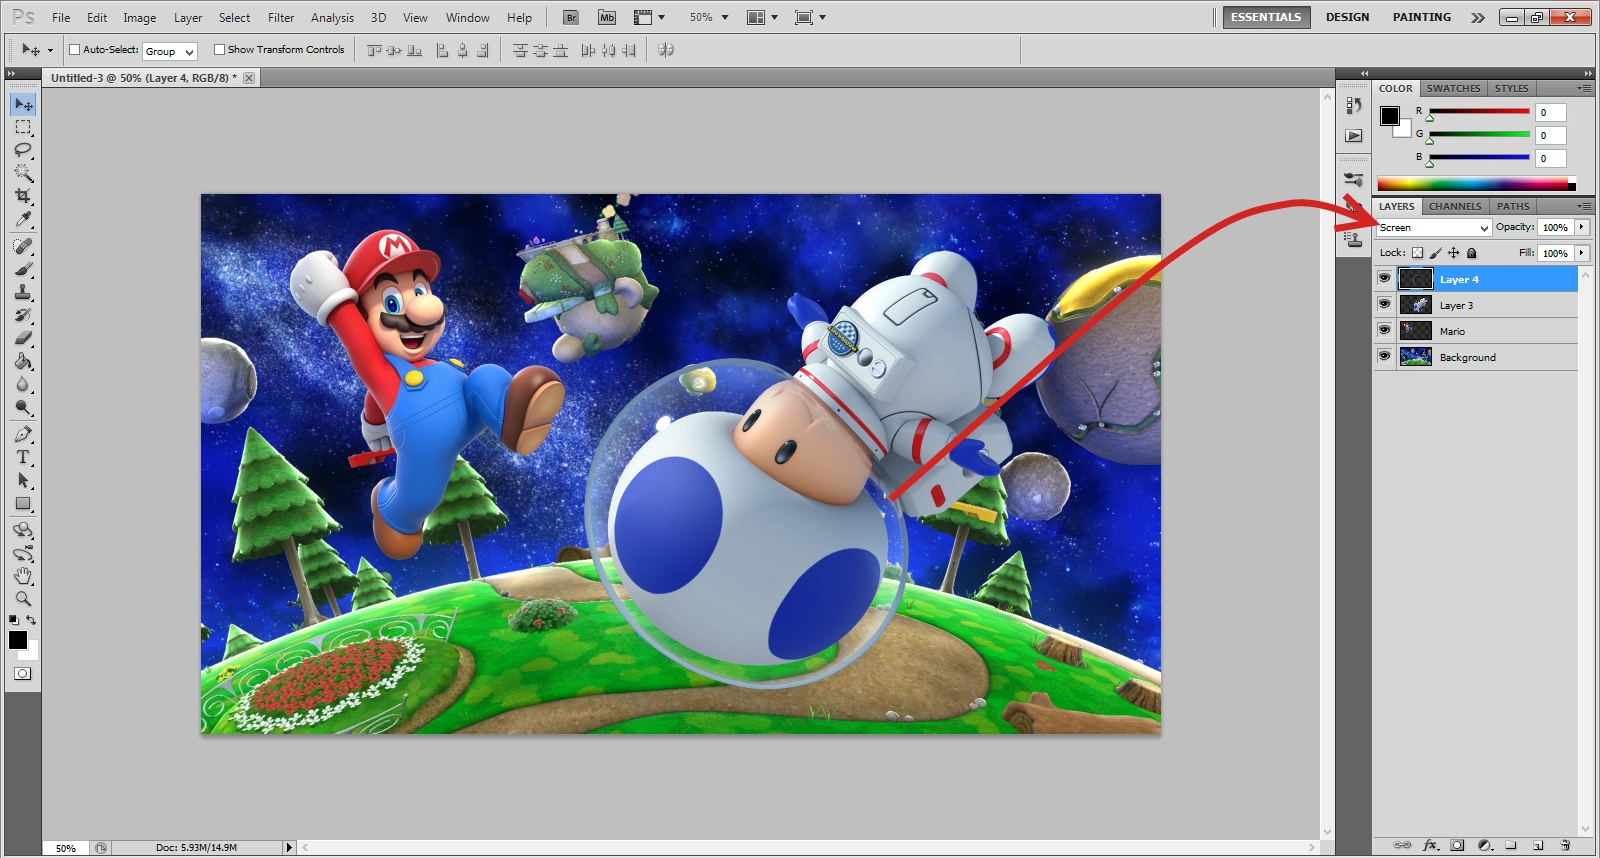1600x858 pixels.
Task: Expand the layer Opacity slider arrow
Action: coord(1581,228)
